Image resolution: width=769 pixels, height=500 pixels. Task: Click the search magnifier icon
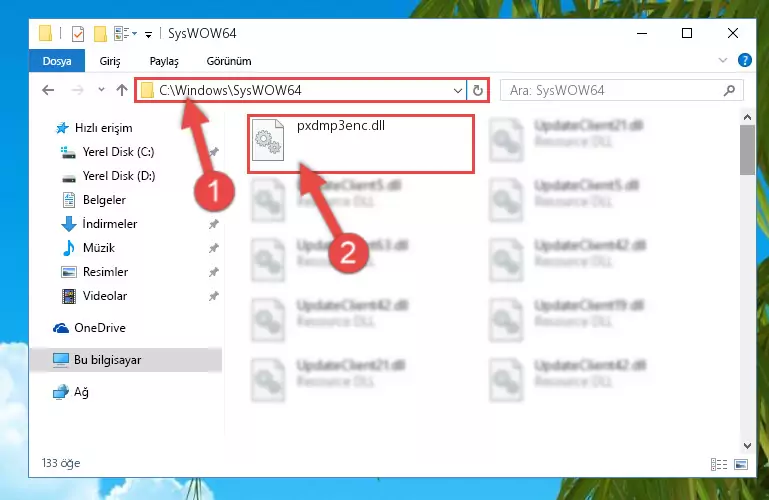pos(729,90)
